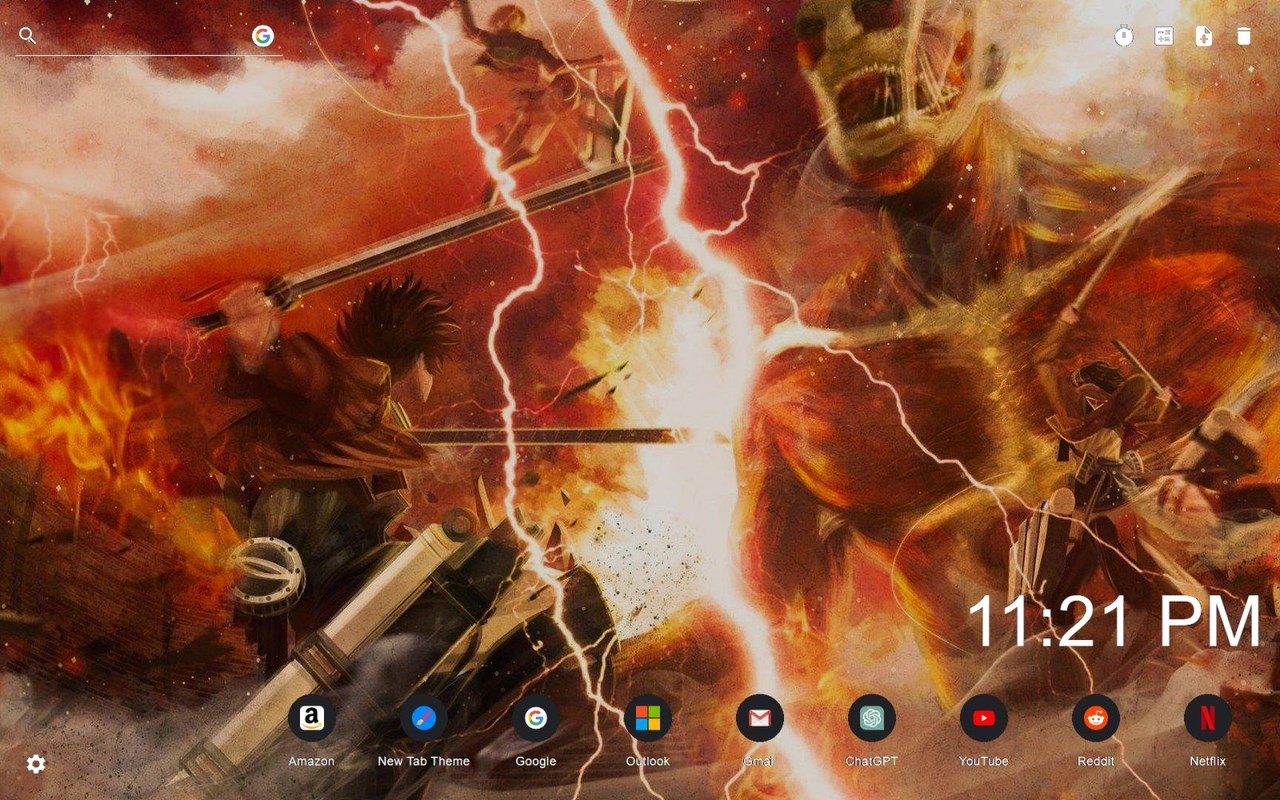Open the Google shortcut icon
The height and width of the screenshot is (800, 1280).
tap(536, 718)
